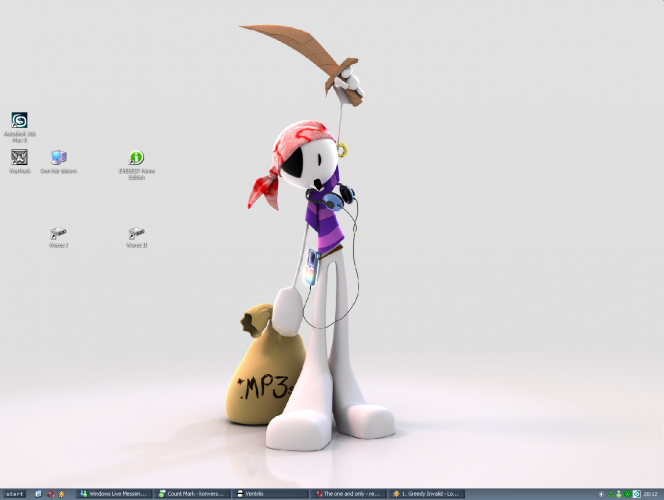Restore the "Greedy Invalid" player taskbar button
This screenshot has height=500, width=664.
[x=427, y=494]
